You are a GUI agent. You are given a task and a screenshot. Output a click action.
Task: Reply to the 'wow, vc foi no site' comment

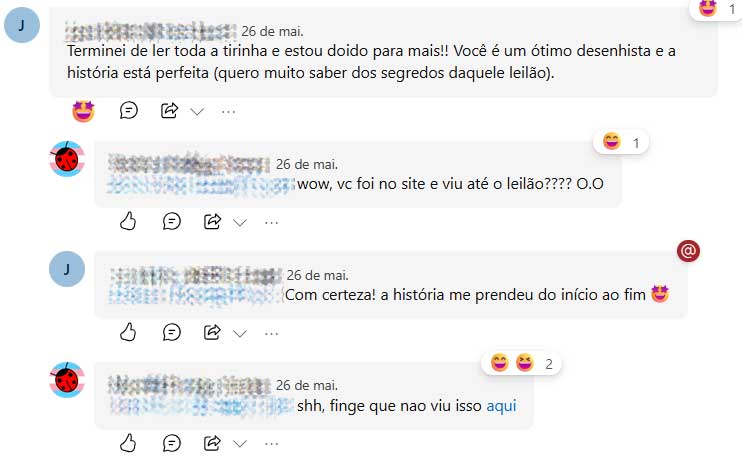[x=171, y=221]
